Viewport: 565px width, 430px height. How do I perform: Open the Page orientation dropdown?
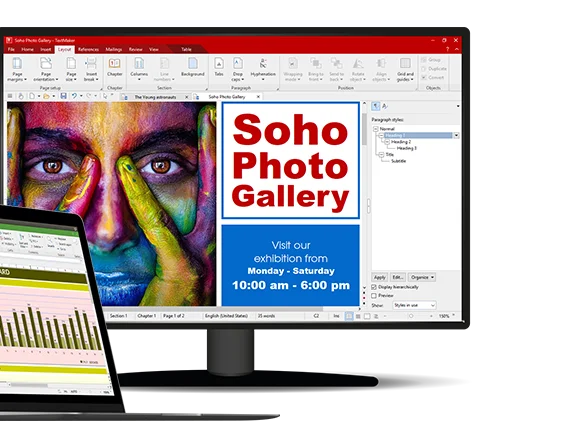46,70
